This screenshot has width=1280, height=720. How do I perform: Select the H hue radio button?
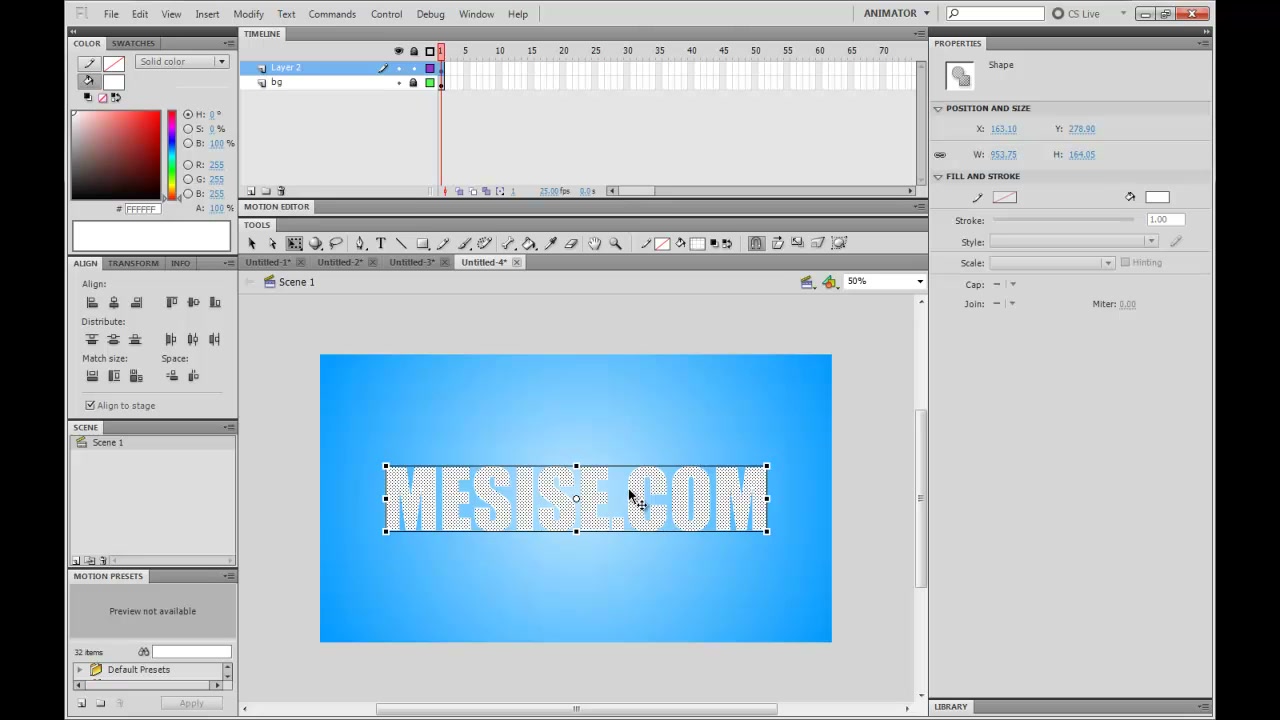click(188, 114)
